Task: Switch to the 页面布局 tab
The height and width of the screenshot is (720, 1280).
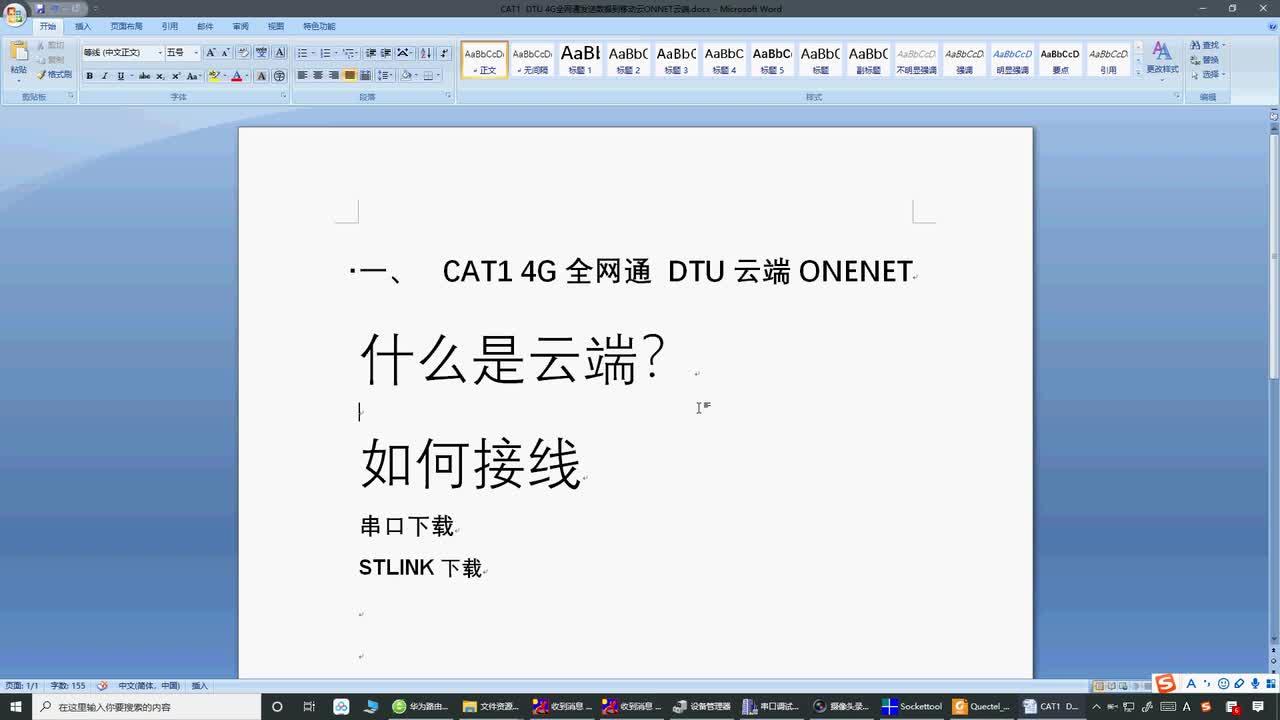Action: tap(126, 26)
